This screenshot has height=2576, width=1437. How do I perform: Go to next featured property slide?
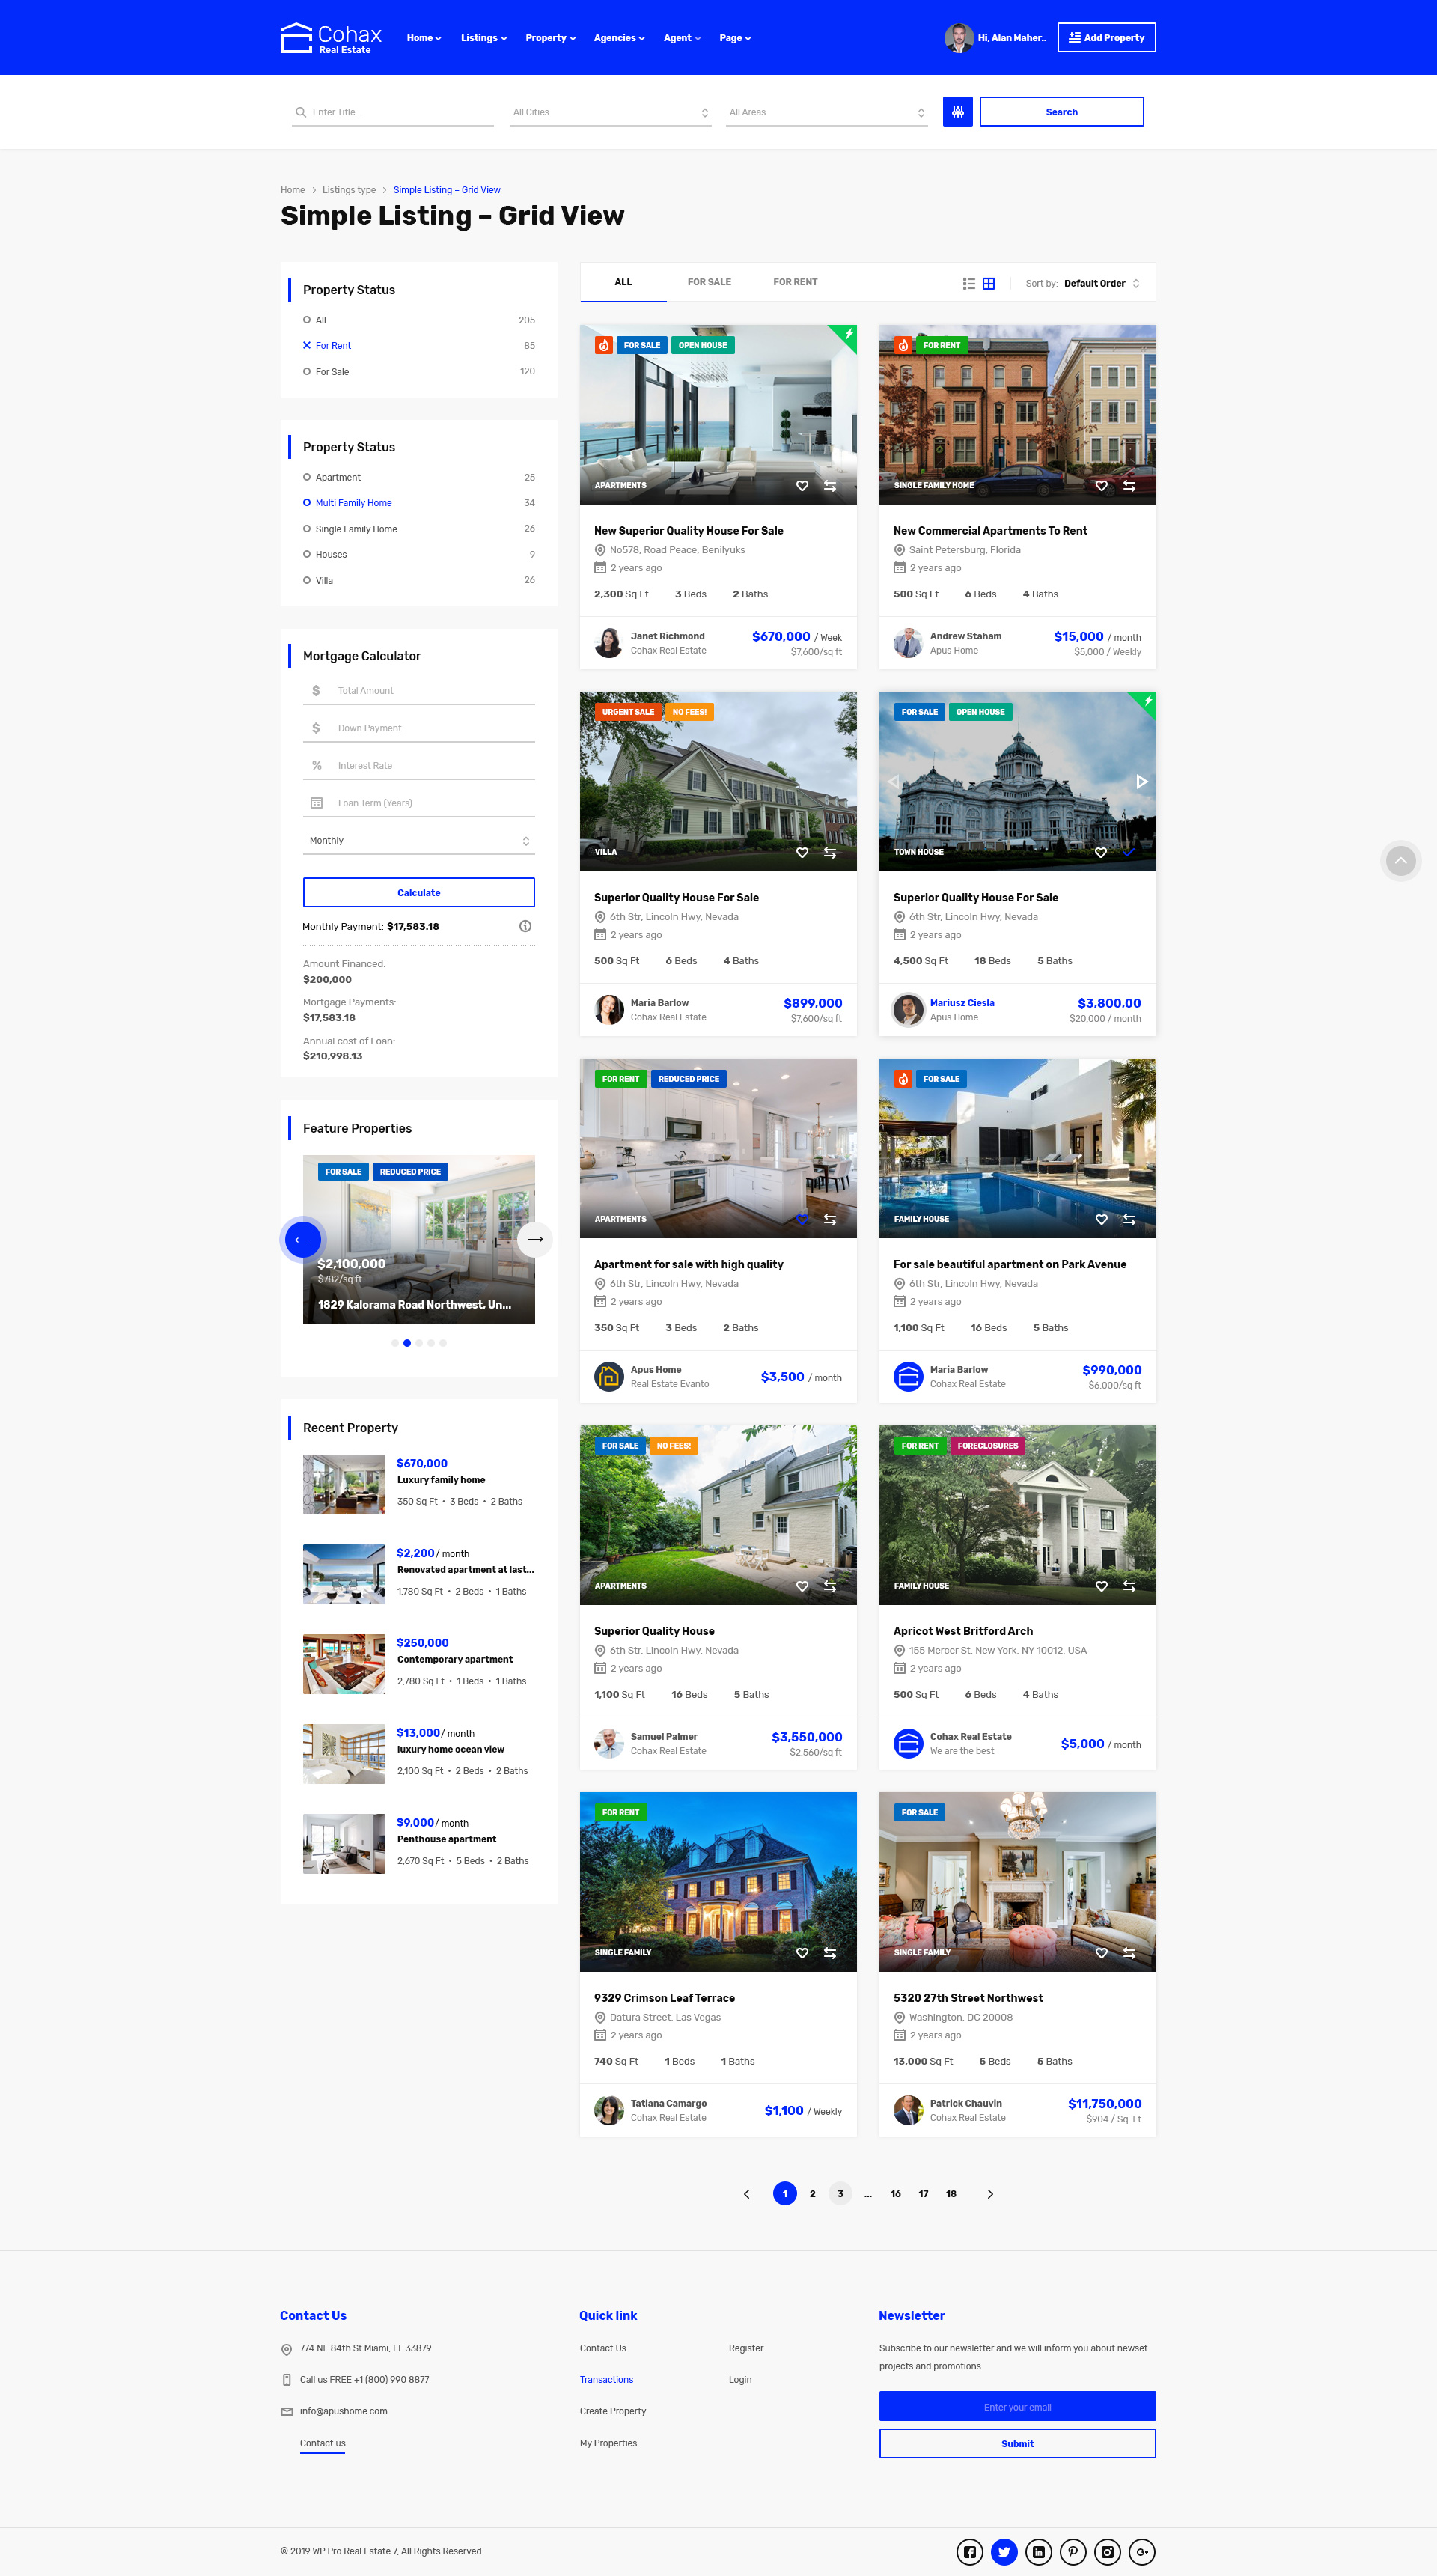(x=535, y=1239)
